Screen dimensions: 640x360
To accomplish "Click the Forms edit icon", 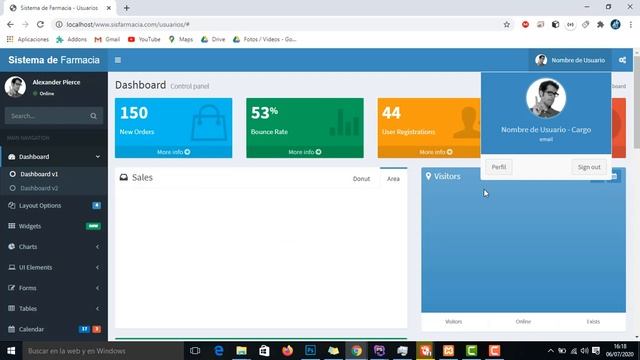I will [11, 288].
